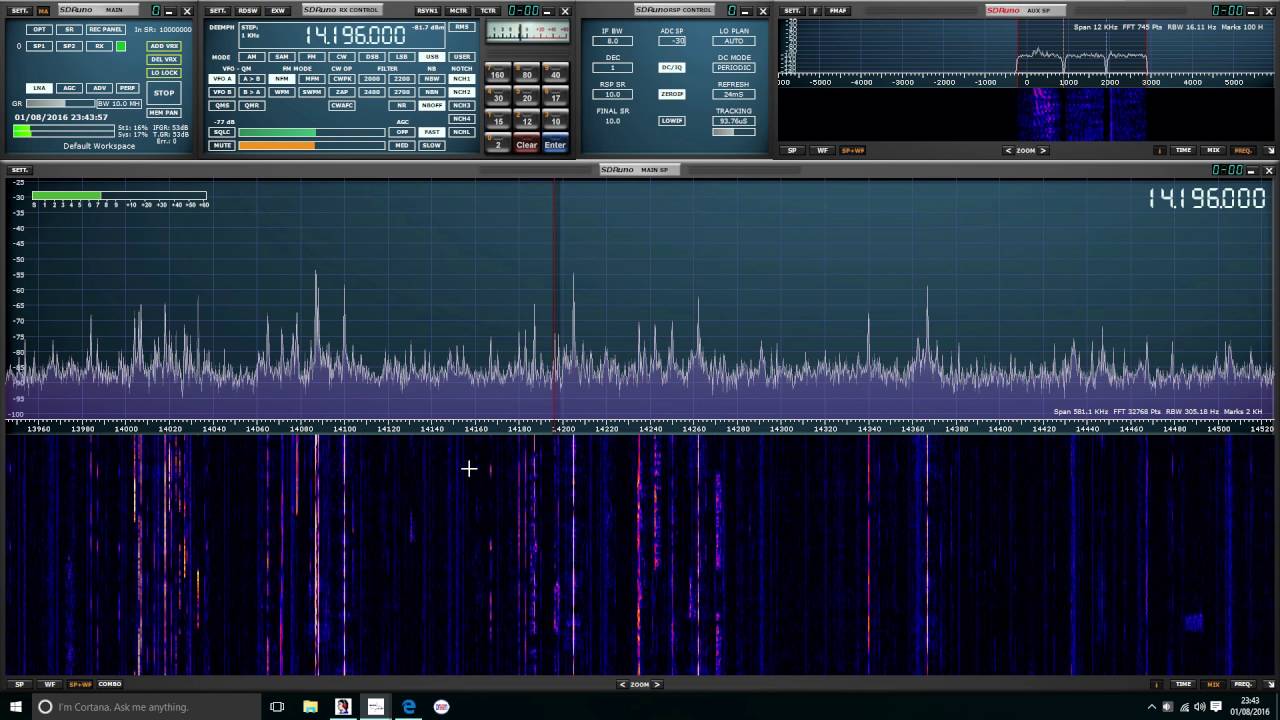Open the REC PANEL
Viewport: 1280px width, 720px height.
pyautogui.click(x=106, y=29)
